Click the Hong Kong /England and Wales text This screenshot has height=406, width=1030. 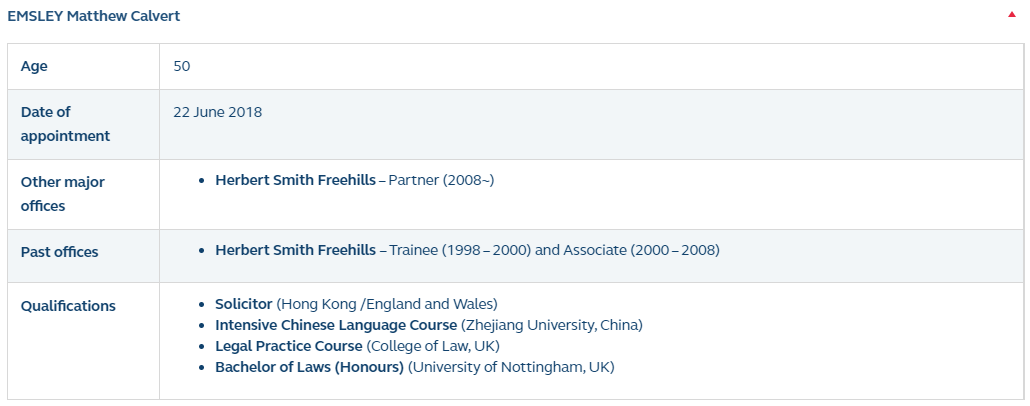pos(387,304)
